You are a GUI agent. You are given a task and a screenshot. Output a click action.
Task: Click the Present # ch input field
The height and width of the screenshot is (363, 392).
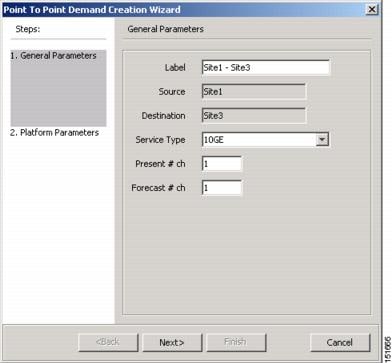[x=222, y=164]
